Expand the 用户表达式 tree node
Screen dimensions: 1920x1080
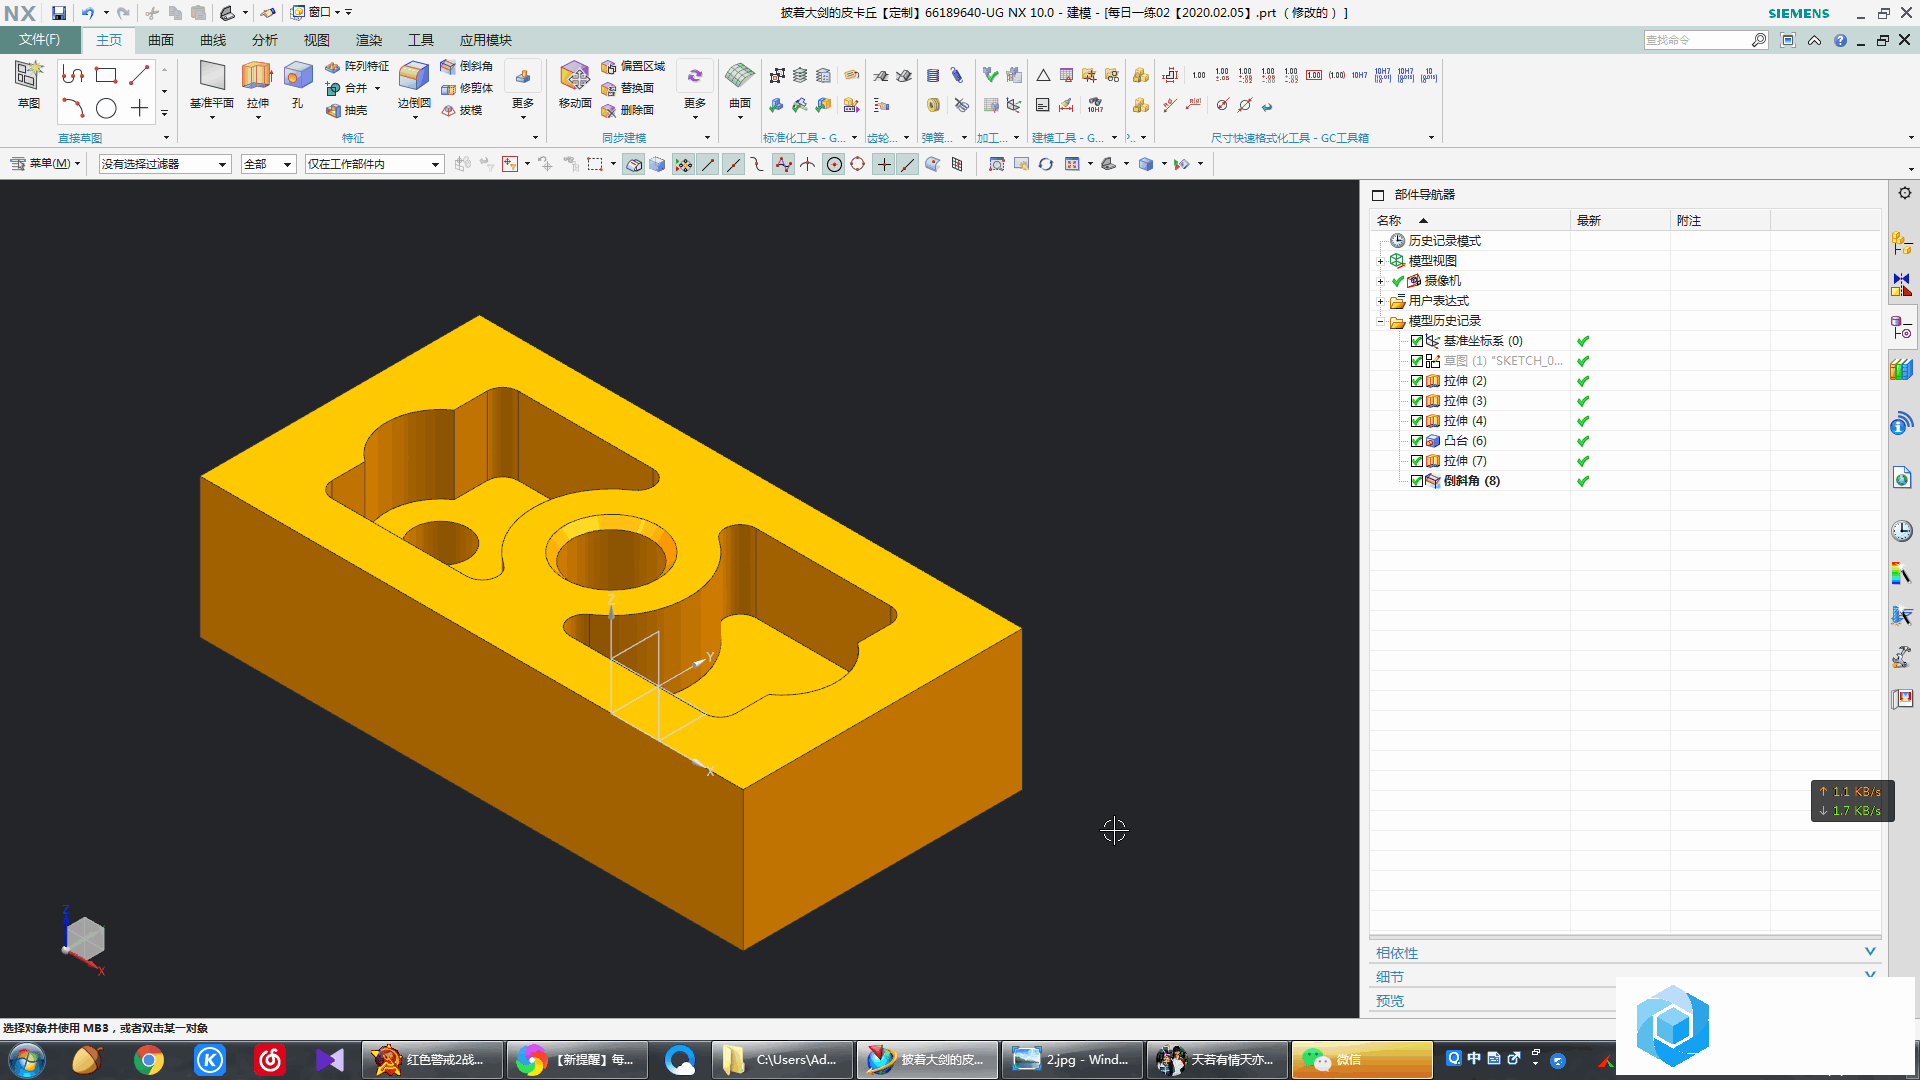tap(1381, 301)
